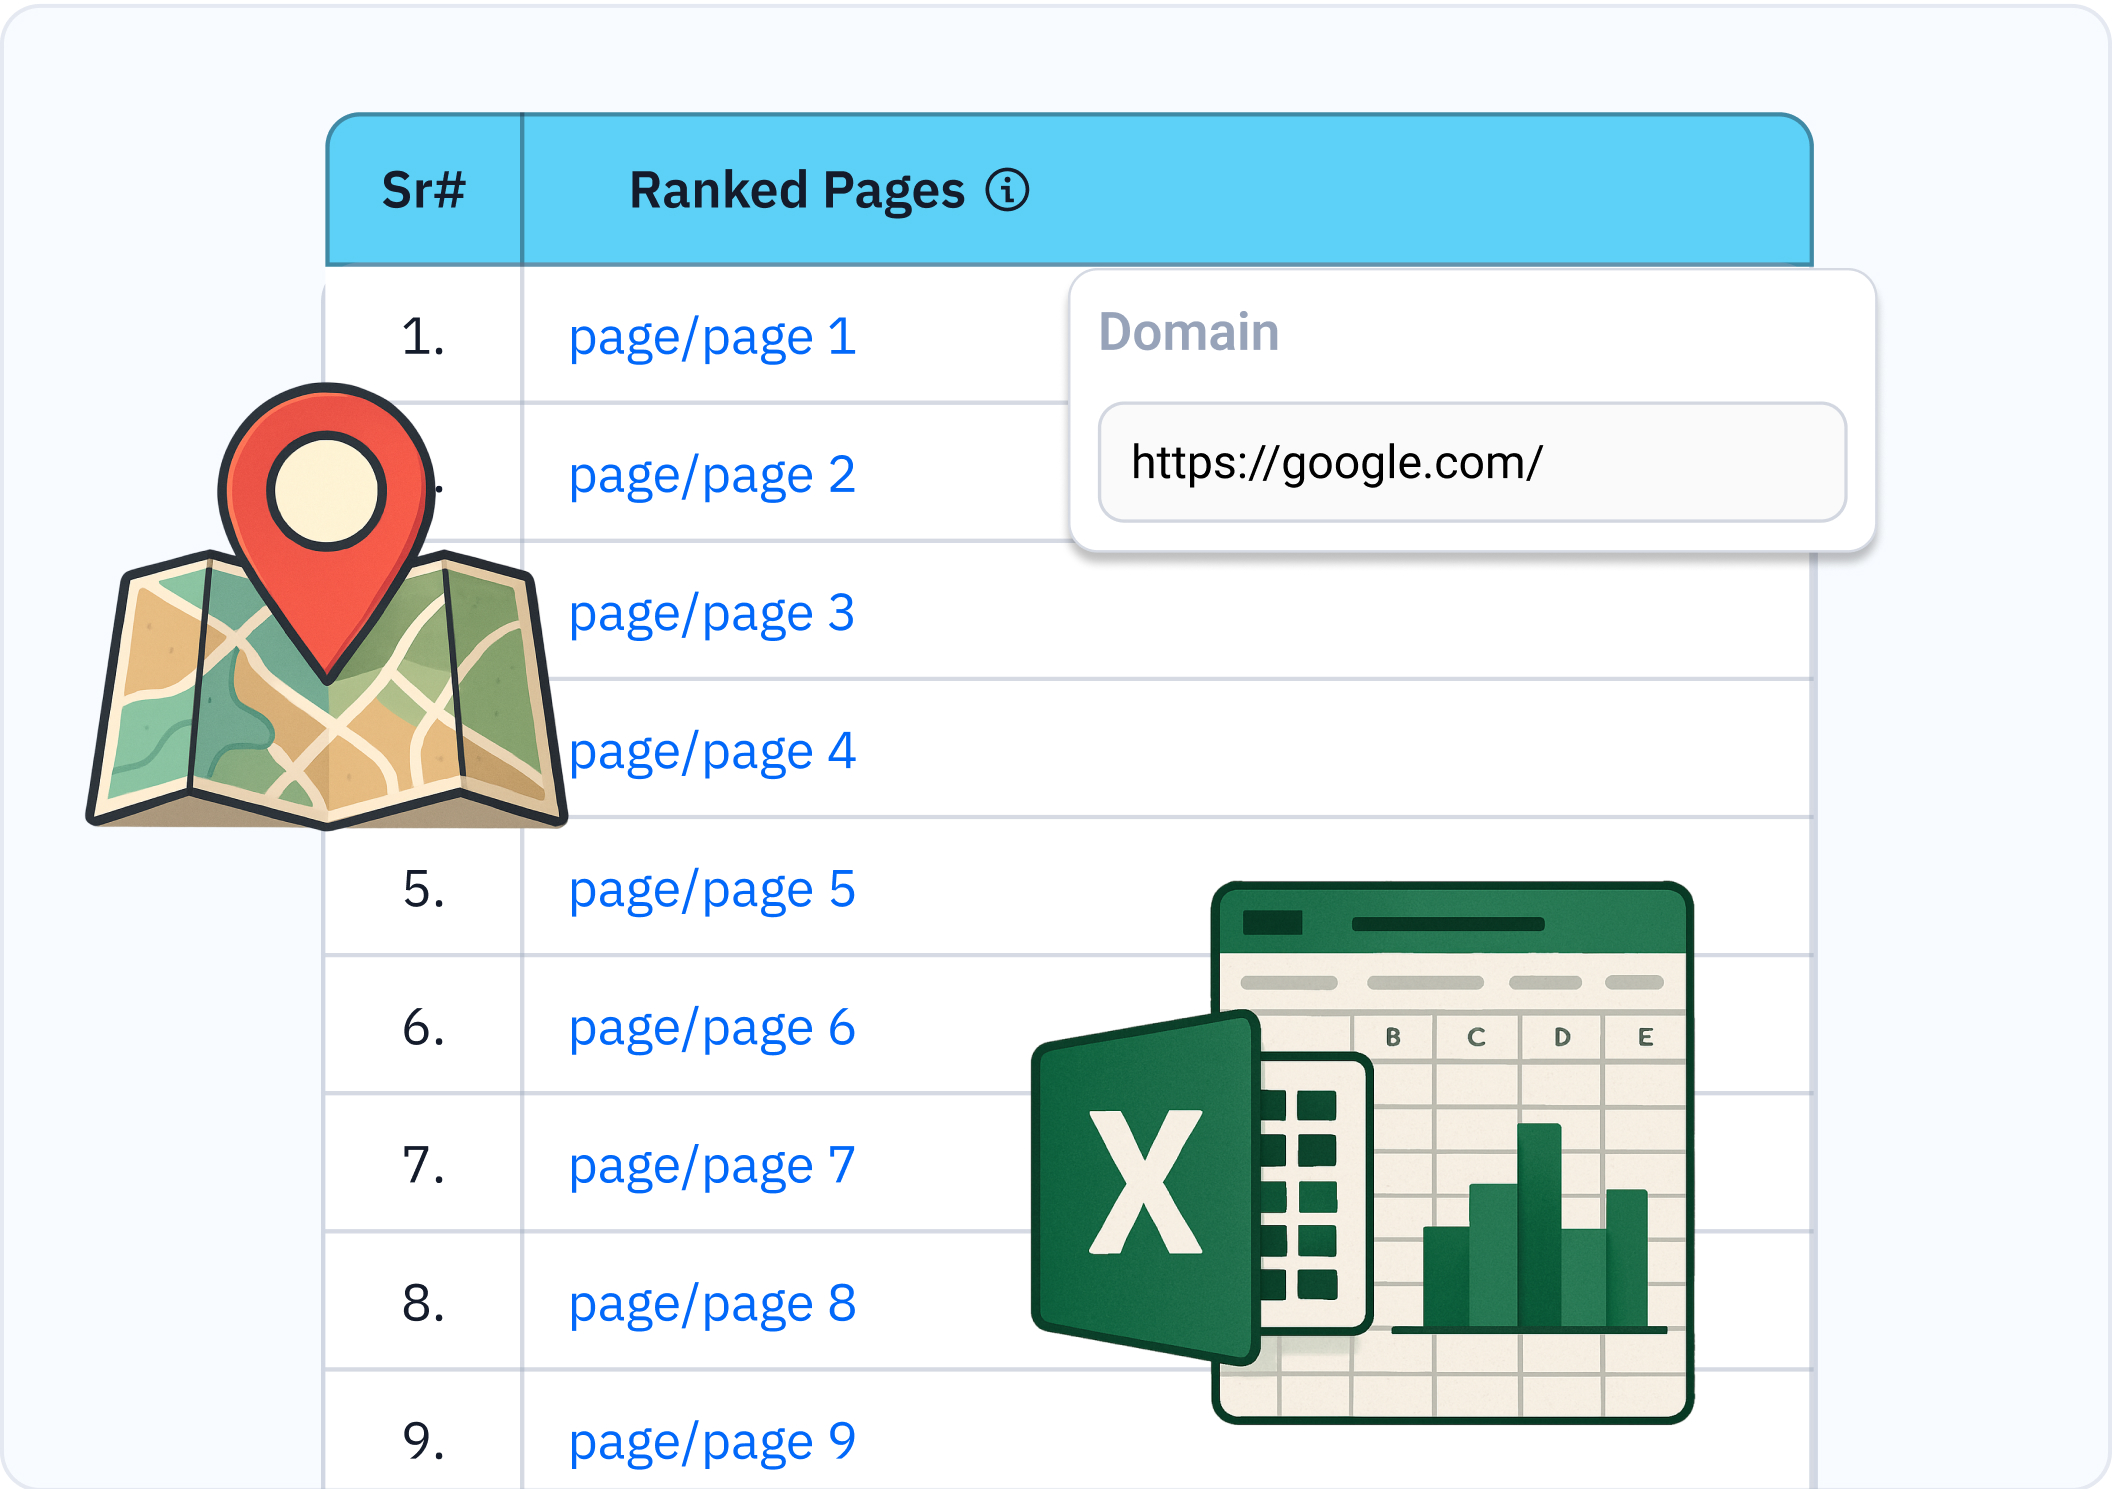The height and width of the screenshot is (1489, 2112).
Task: Open the page/page 7 link
Action: [x=712, y=1165]
